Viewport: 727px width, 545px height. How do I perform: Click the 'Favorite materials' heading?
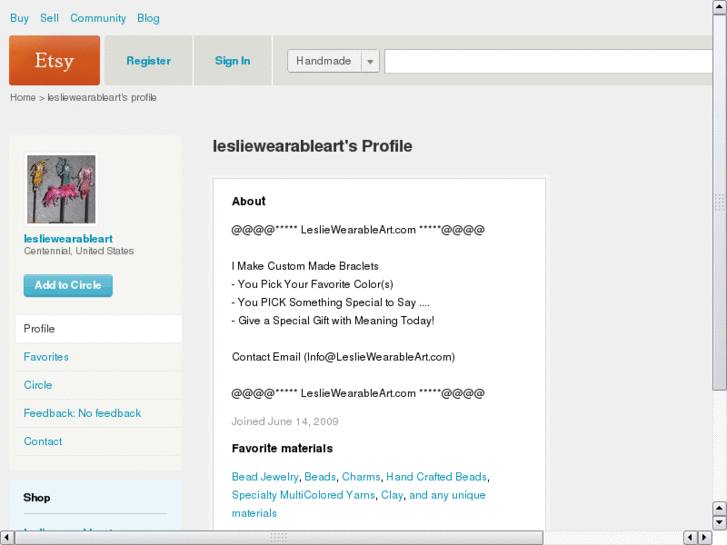282,449
